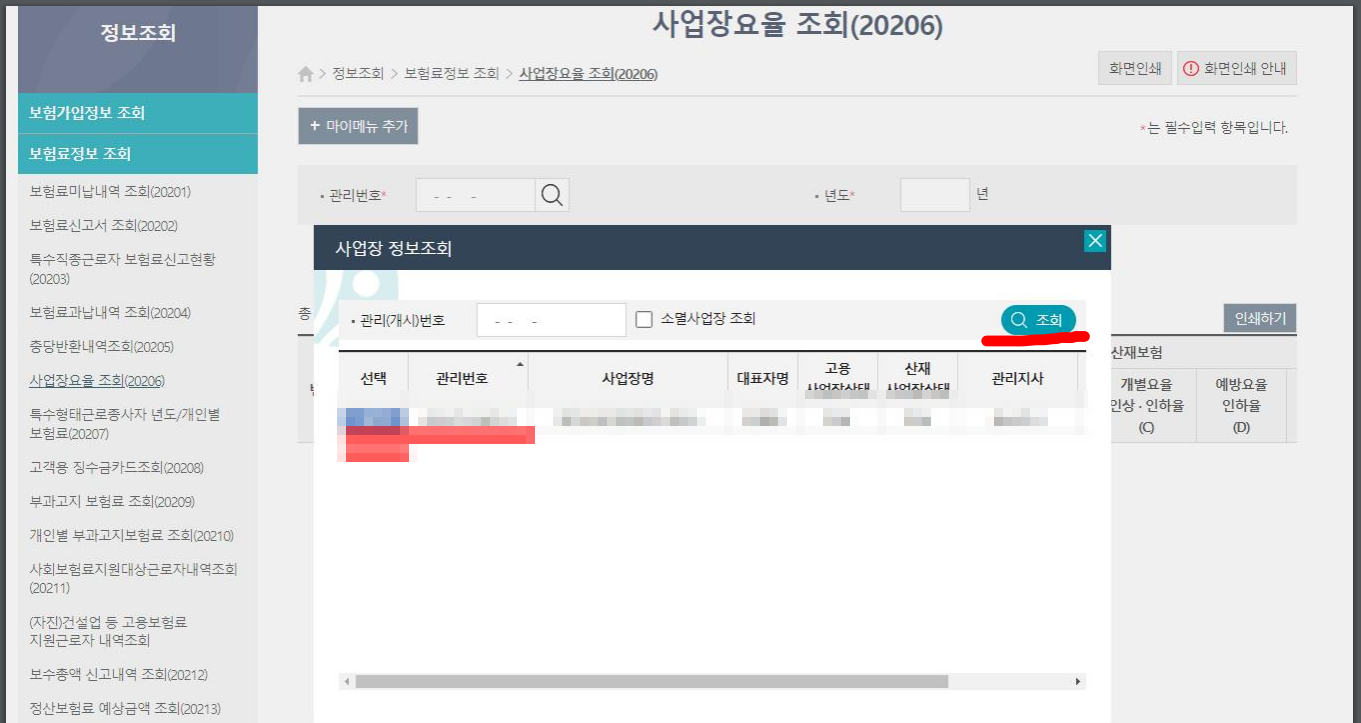Screen dimensions: 1361x723
Task: Add page via 마이메뉴 추가 button
Action: pyautogui.click(x=358, y=126)
